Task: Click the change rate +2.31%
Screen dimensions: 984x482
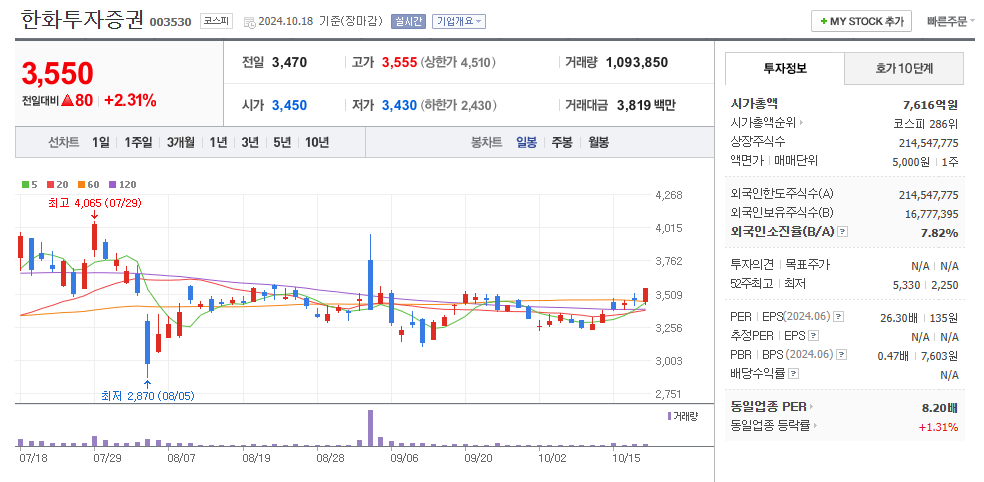Action: click(131, 100)
